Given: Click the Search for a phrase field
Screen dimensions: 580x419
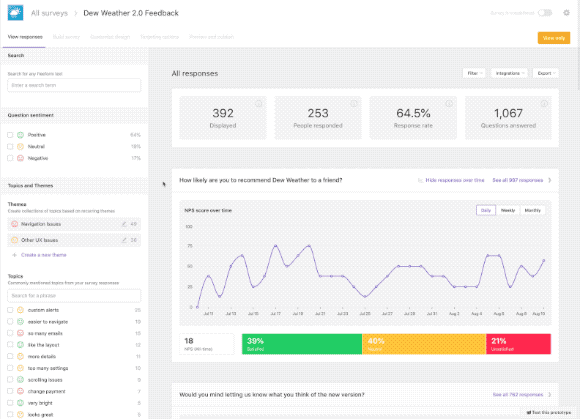Looking at the screenshot, I should click(x=74, y=295).
